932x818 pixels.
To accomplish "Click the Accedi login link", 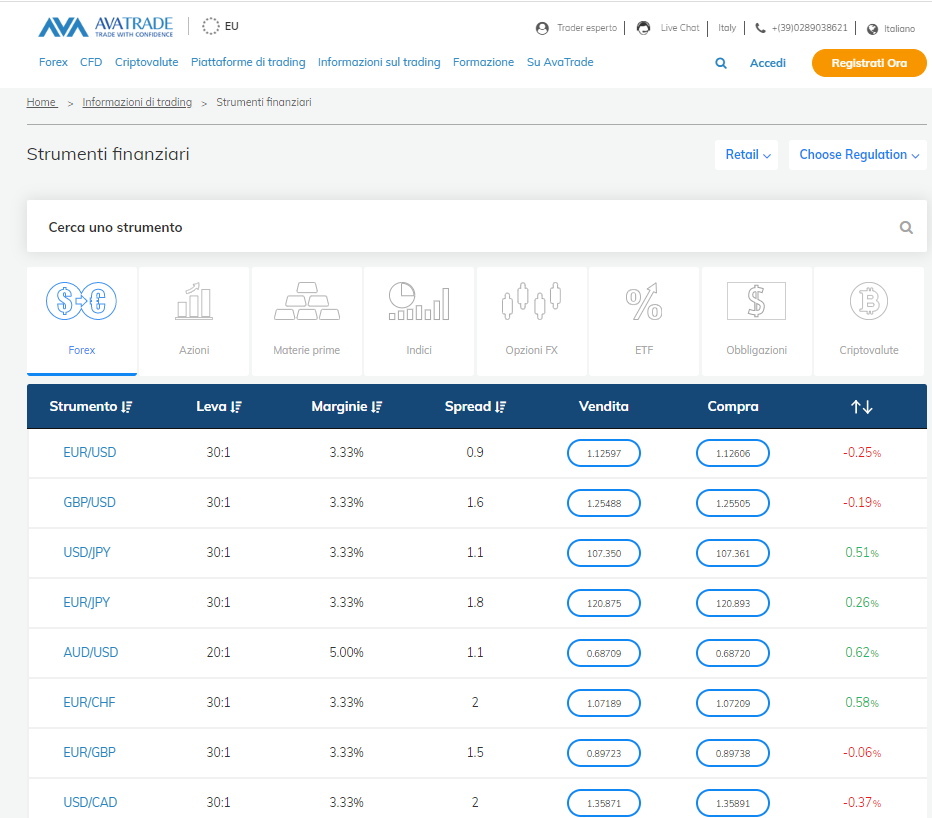I will 767,63.
